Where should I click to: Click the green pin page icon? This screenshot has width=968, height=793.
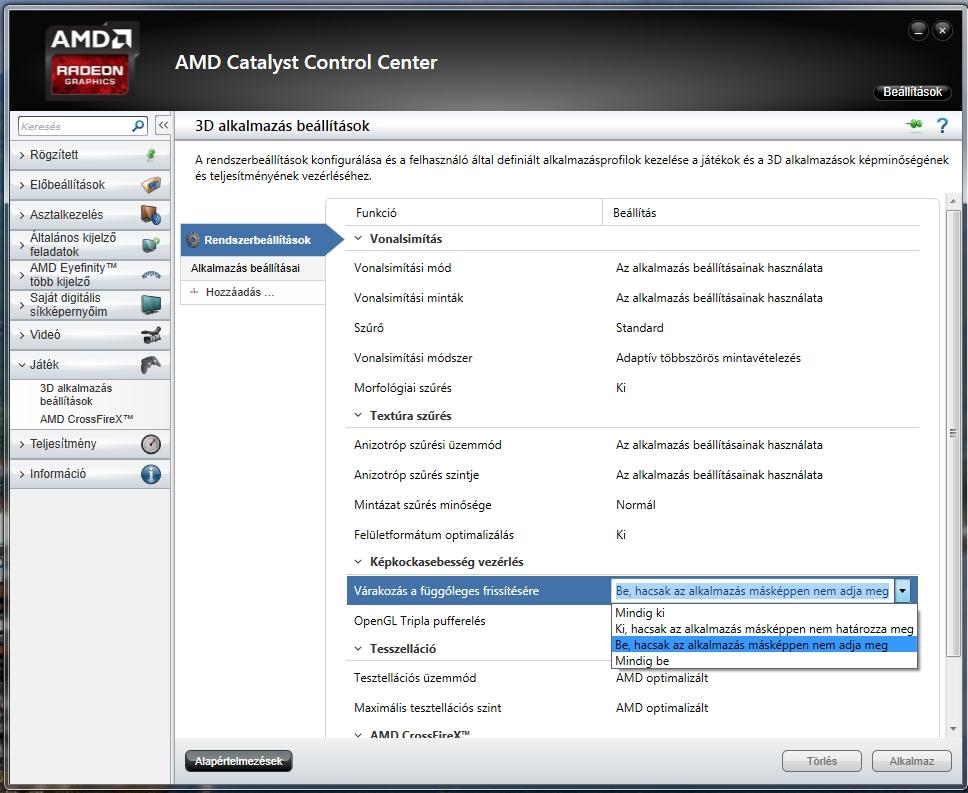[x=914, y=125]
